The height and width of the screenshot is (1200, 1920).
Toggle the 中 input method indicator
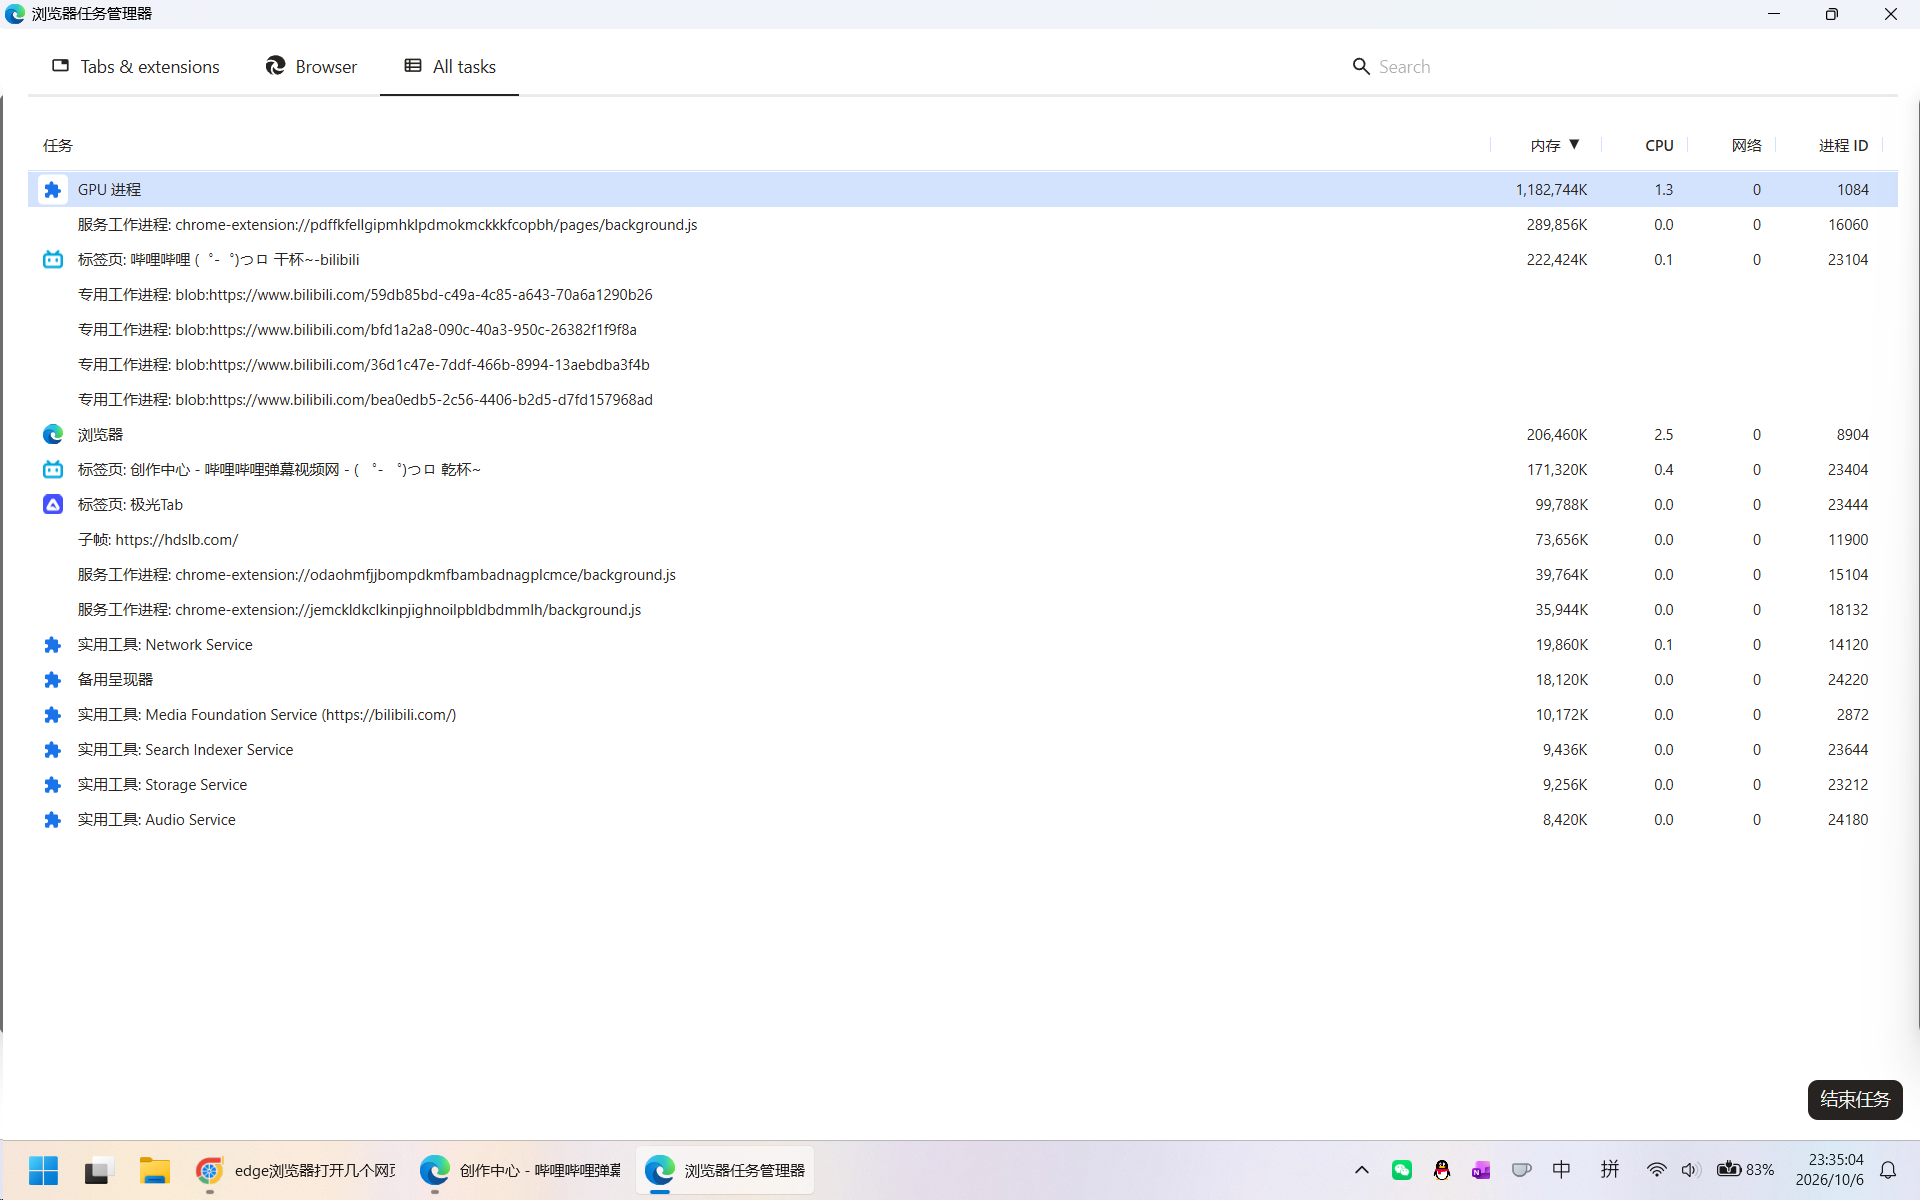[1562, 1170]
